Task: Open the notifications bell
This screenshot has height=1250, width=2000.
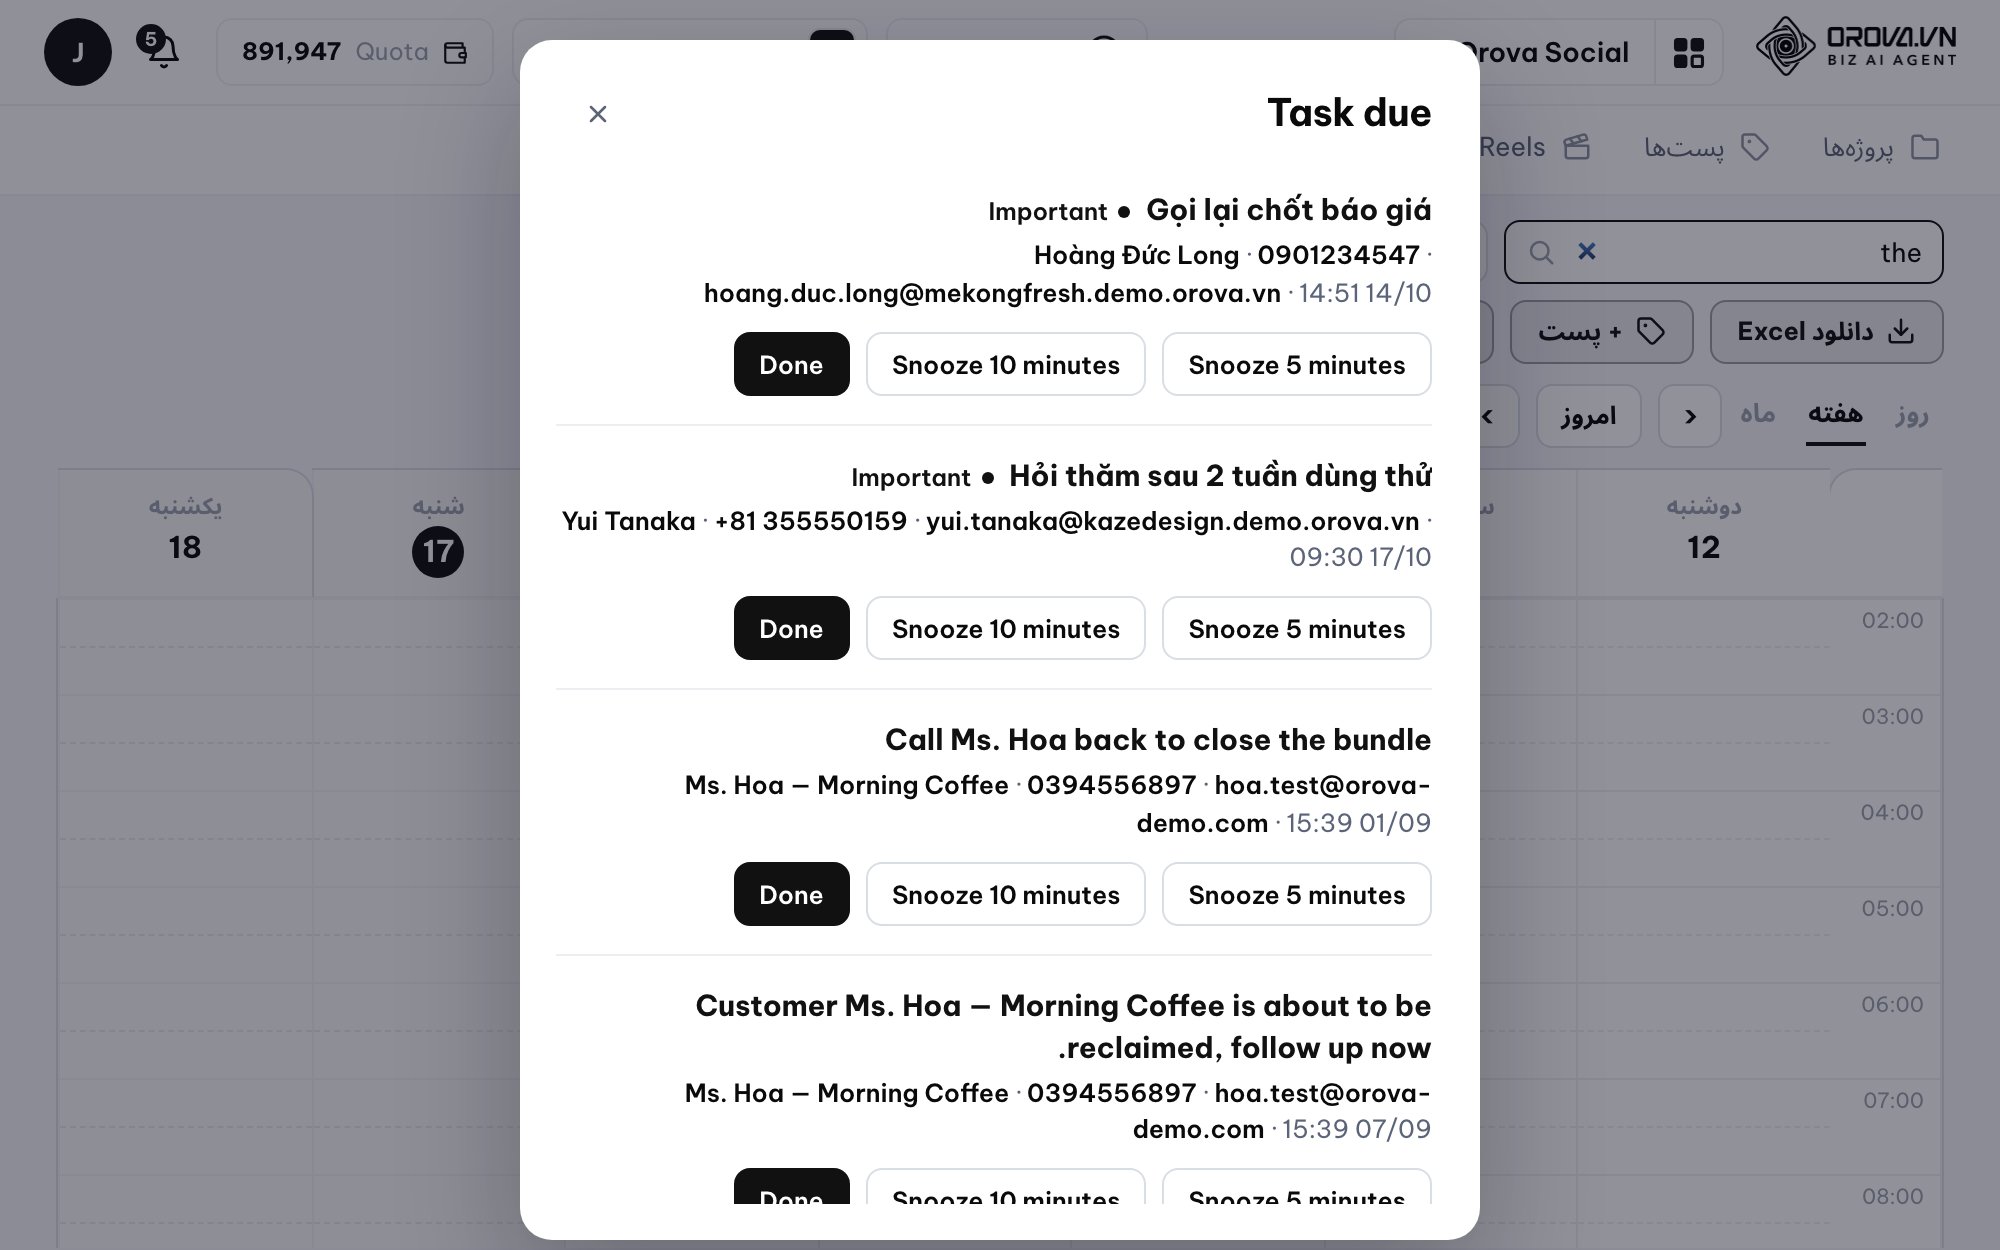Action: [x=163, y=51]
